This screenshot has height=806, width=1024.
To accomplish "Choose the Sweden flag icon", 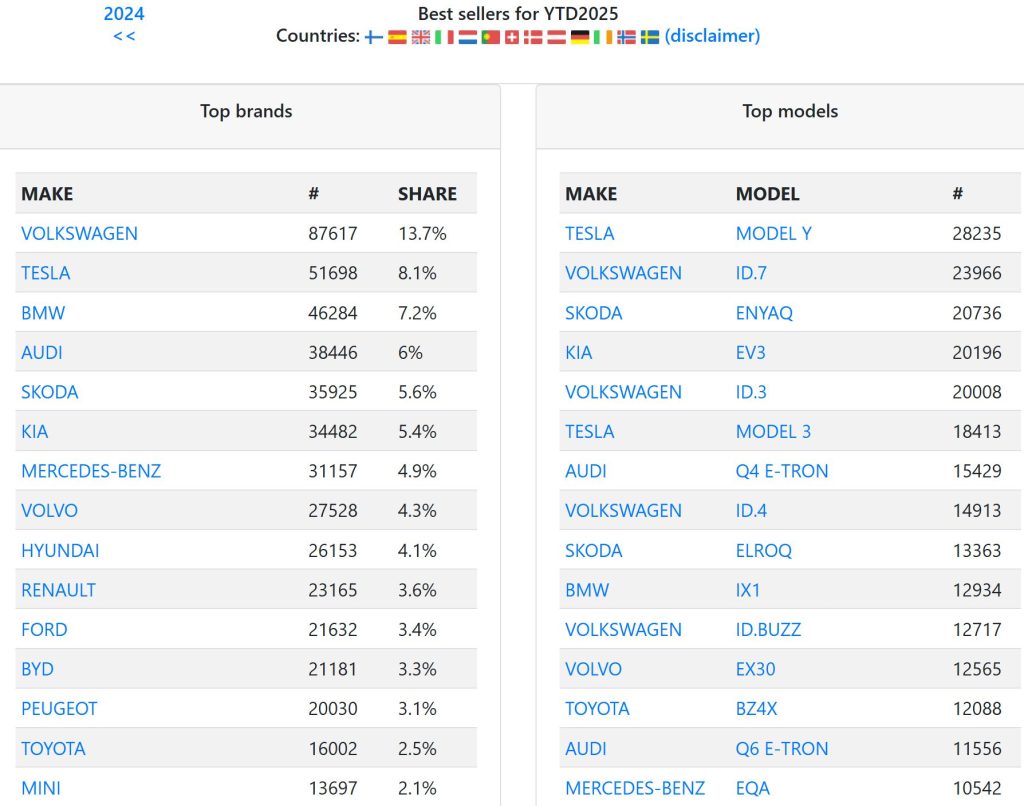I will coord(649,37).
